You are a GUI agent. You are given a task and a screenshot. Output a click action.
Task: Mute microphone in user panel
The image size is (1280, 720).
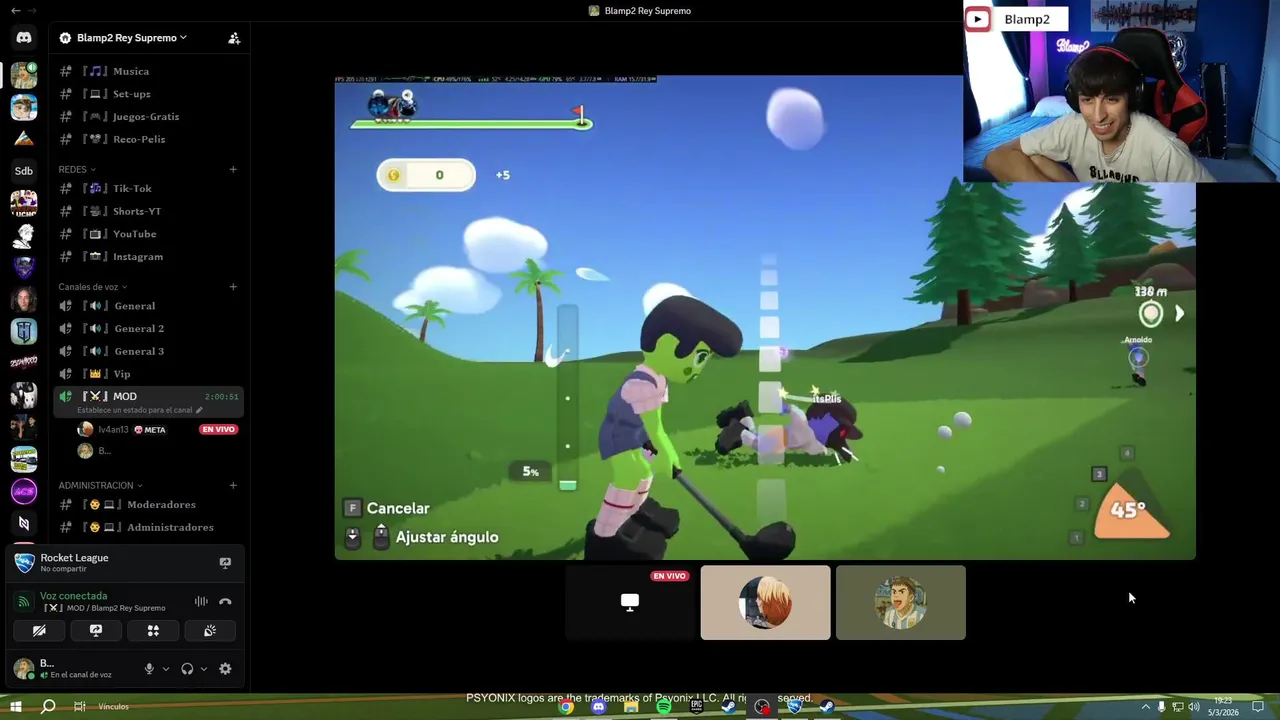click(x=149, y=669)
